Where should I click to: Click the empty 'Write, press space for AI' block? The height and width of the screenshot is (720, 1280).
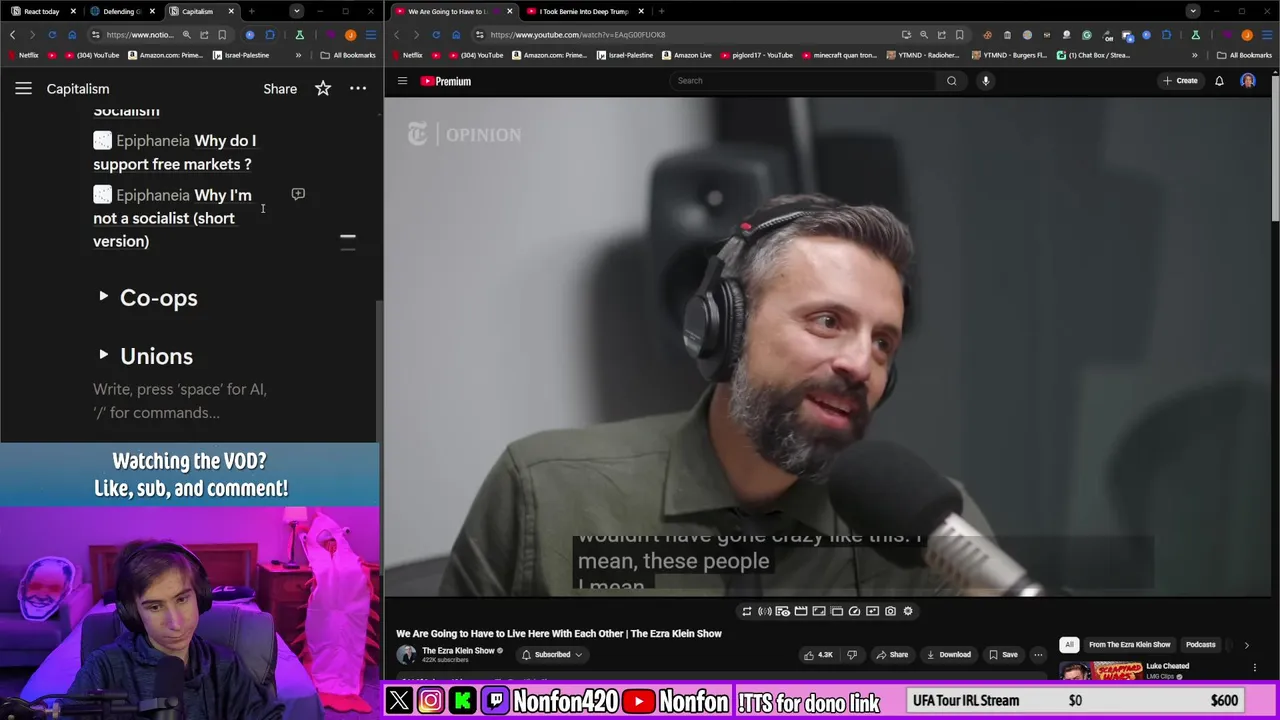click(x=180, y=401)
